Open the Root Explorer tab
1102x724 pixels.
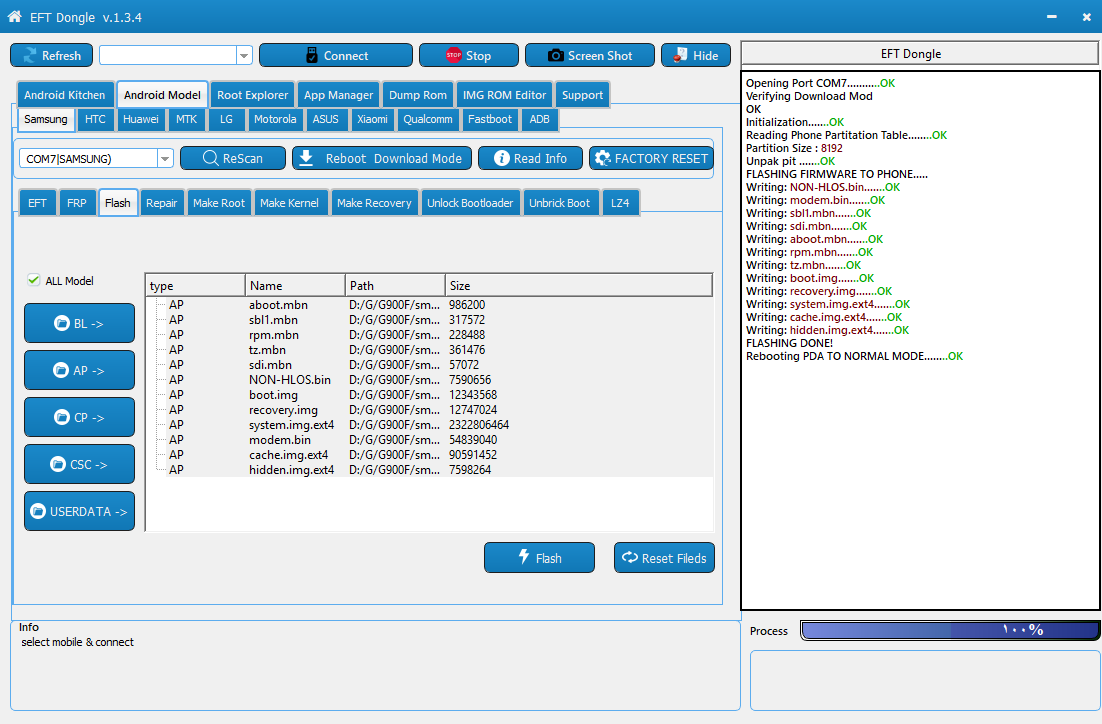coord(252,95)
